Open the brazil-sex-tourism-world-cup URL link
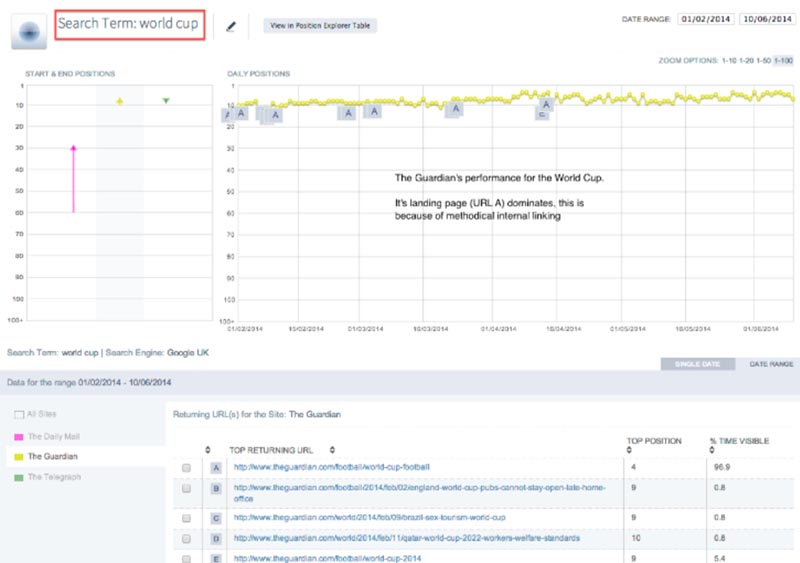The image size is (800, 563). [x=369, y=518]
